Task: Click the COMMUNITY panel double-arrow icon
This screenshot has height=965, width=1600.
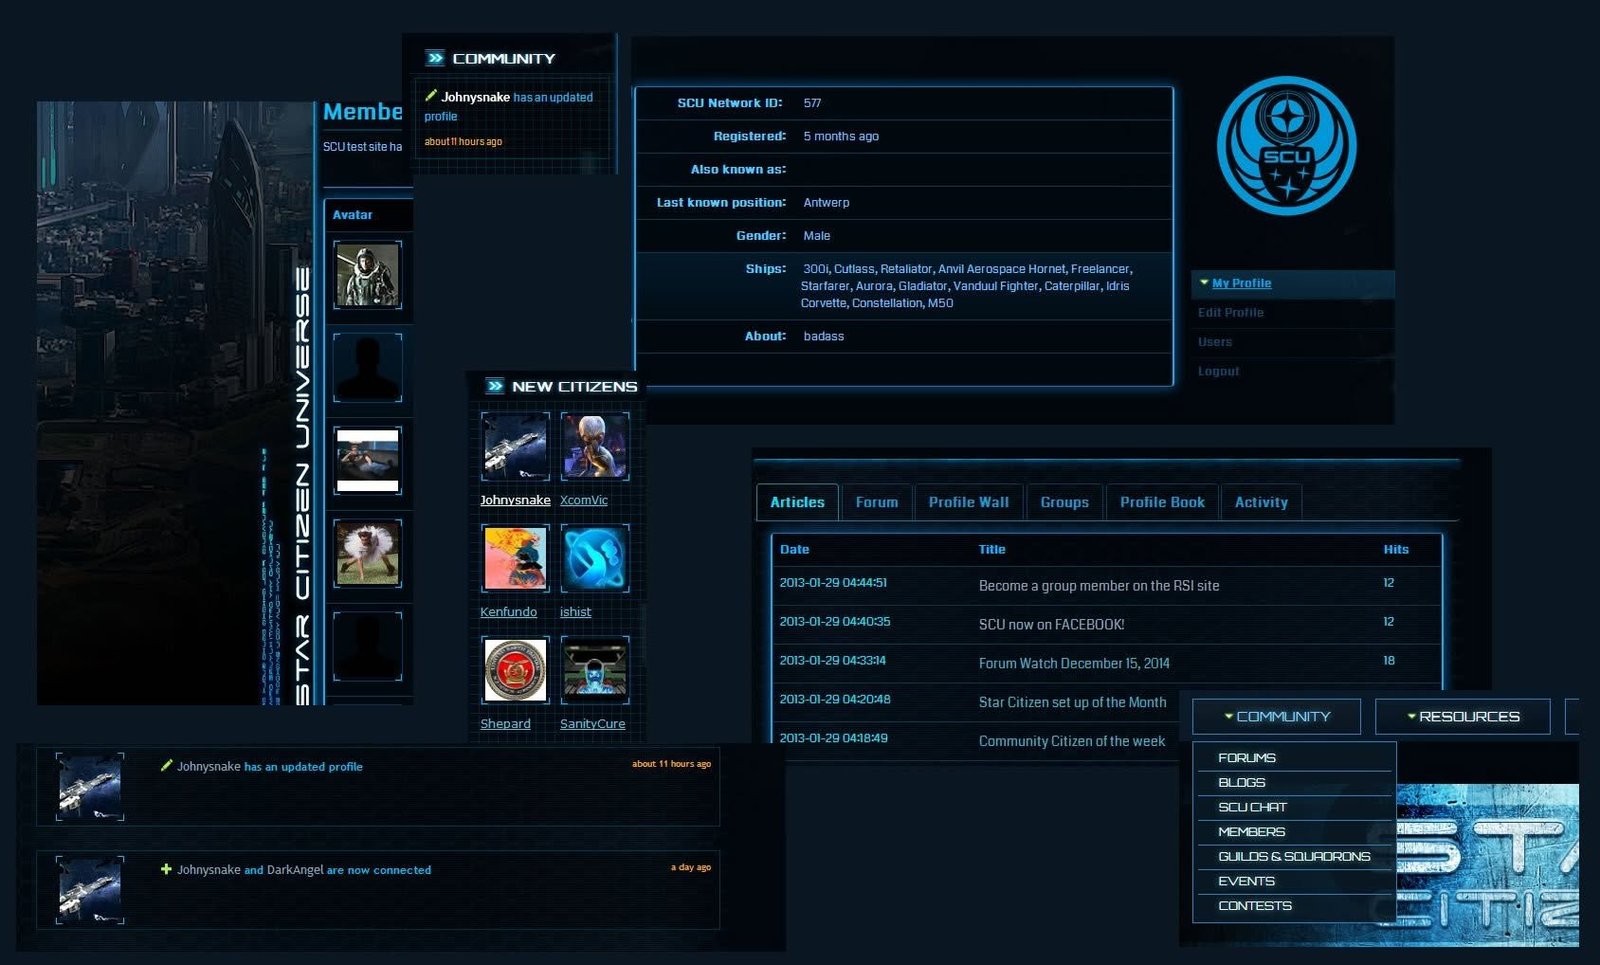Action: coord(435,58)
